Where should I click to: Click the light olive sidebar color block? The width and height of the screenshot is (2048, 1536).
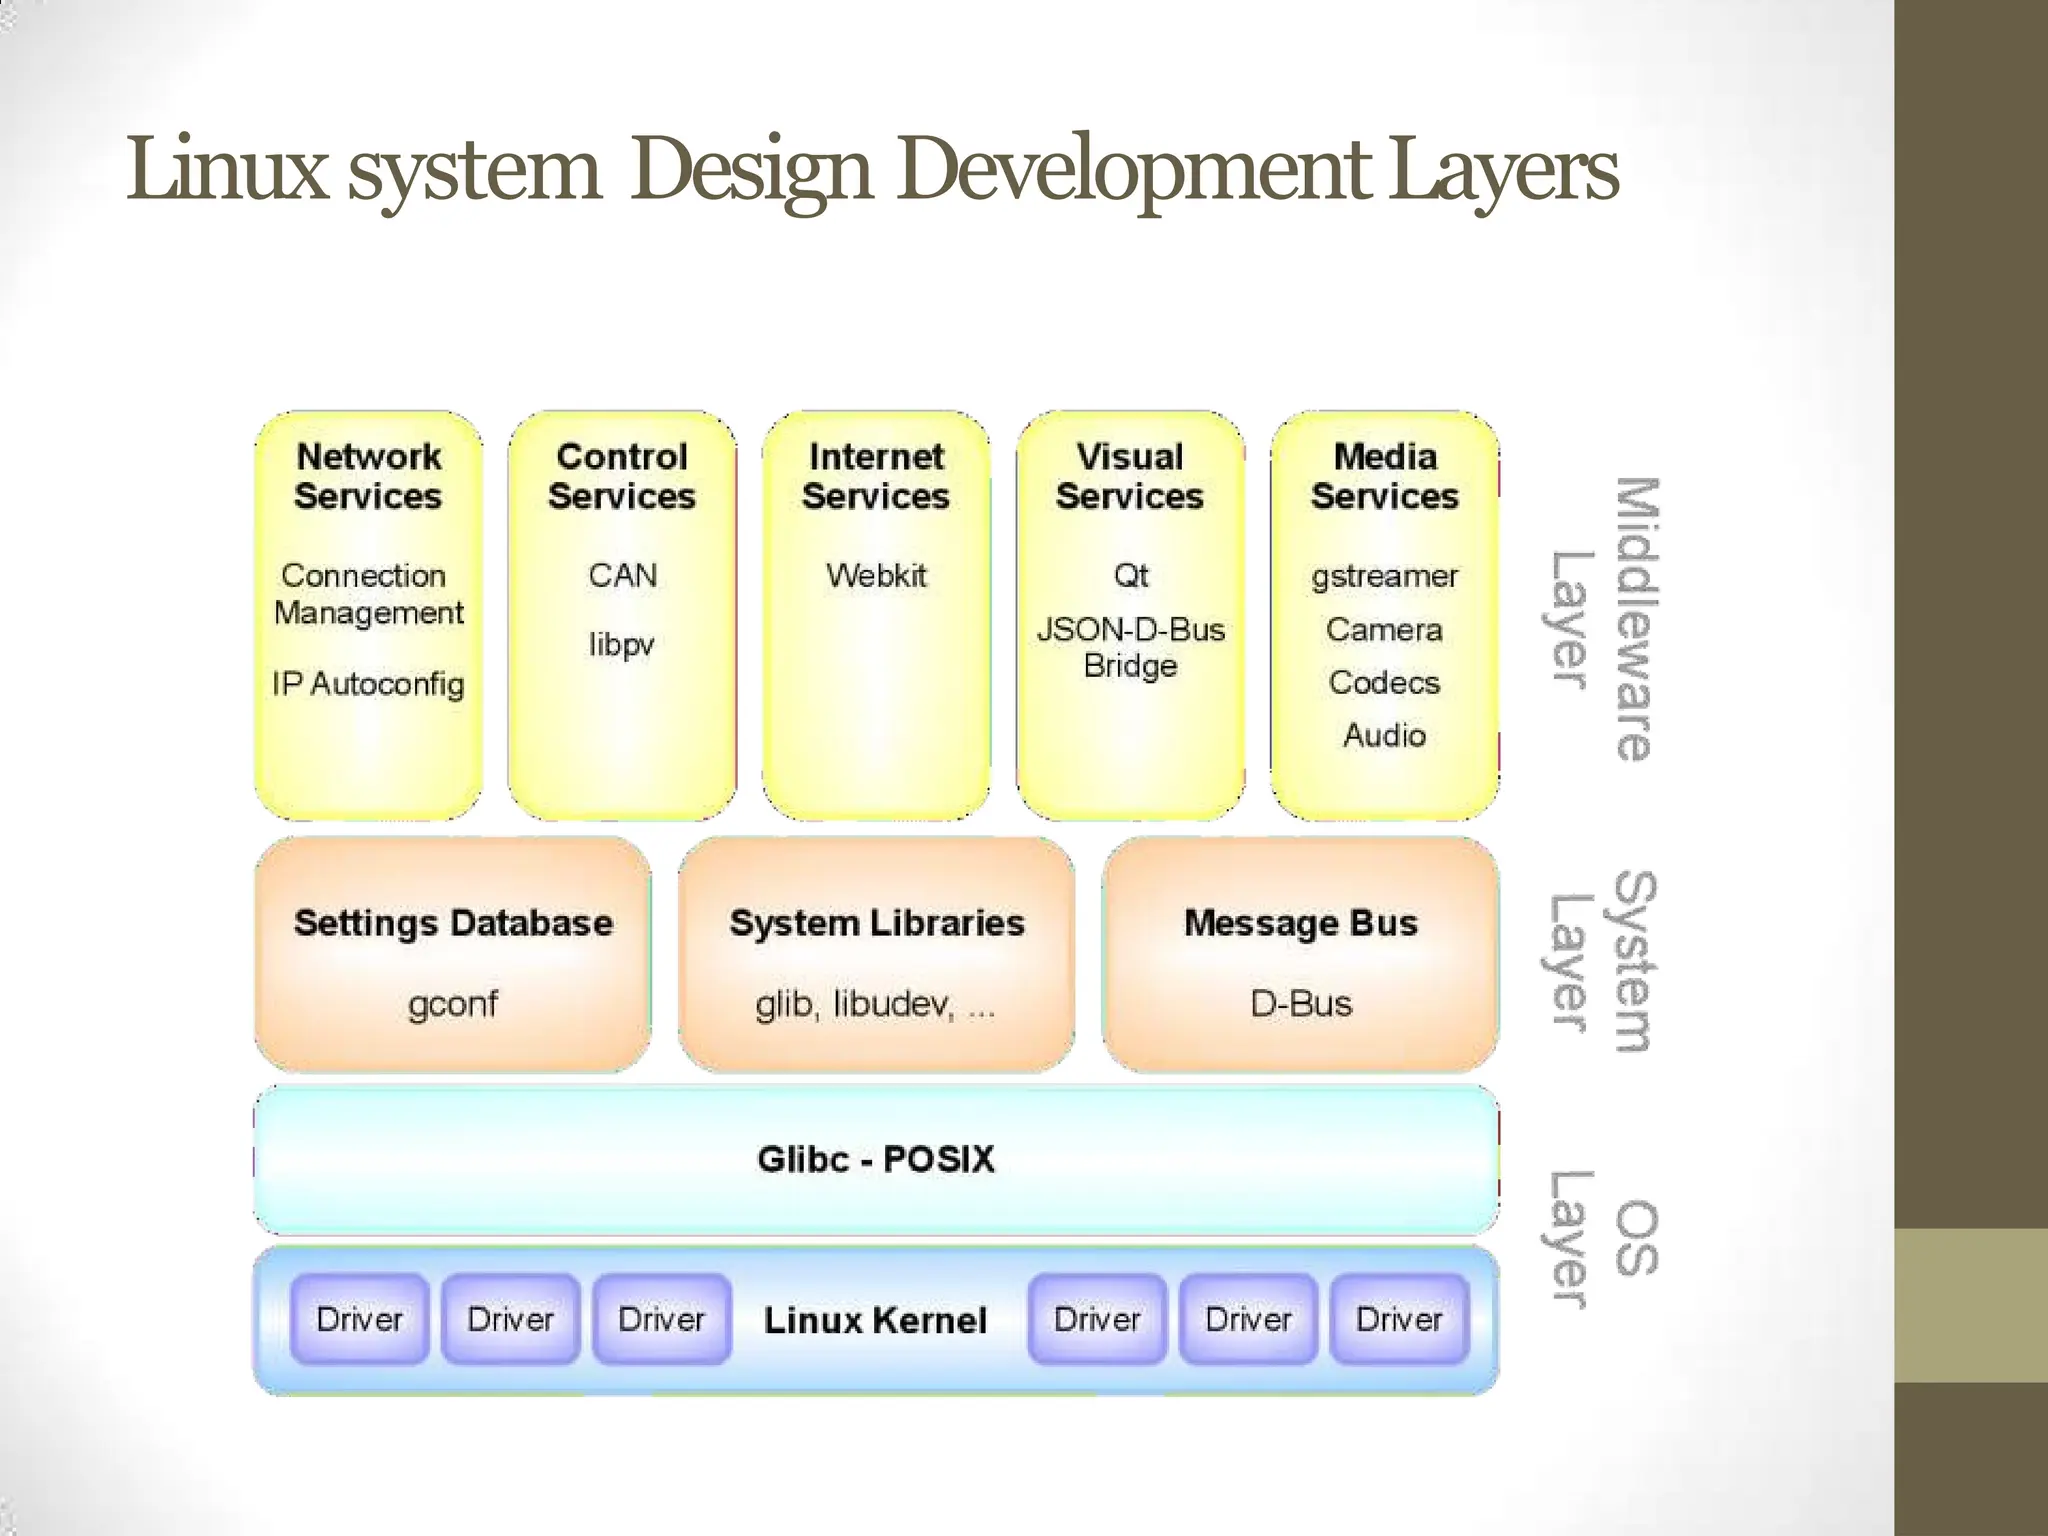click(x=1971, y=1305)
